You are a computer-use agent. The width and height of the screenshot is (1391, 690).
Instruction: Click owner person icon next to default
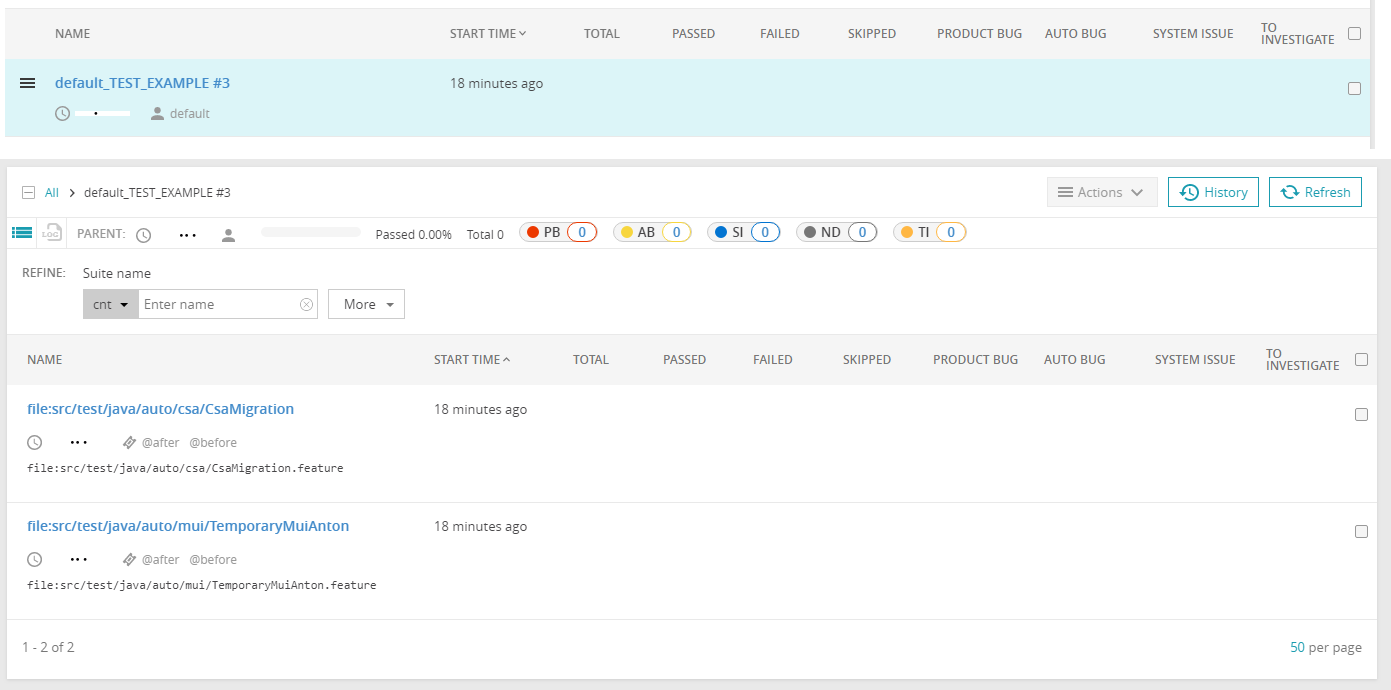click(x=157, y=114)
